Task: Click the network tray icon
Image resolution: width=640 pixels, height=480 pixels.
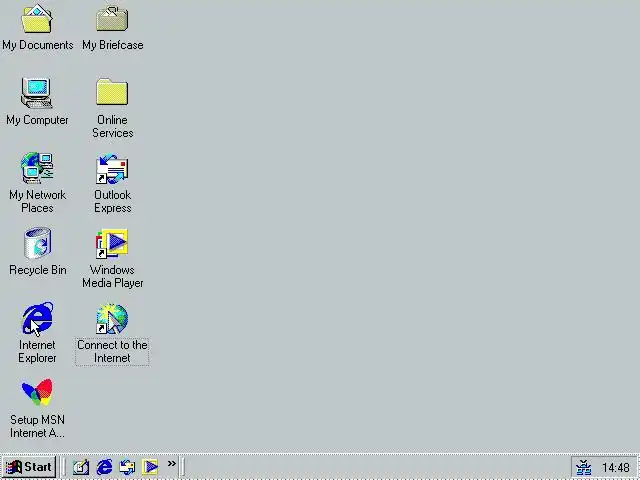Action: 584,467
